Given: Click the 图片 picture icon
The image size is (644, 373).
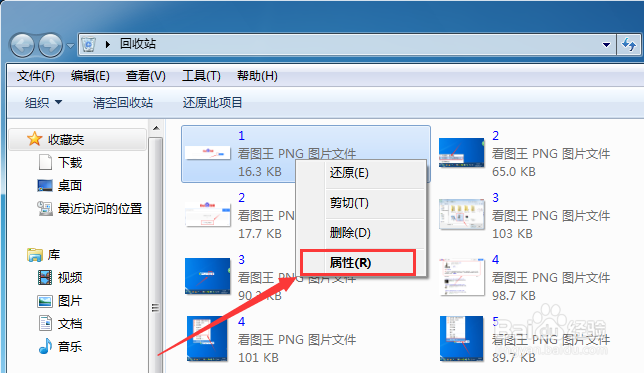Looking at the screenshot, I should (x=45, y=301).
